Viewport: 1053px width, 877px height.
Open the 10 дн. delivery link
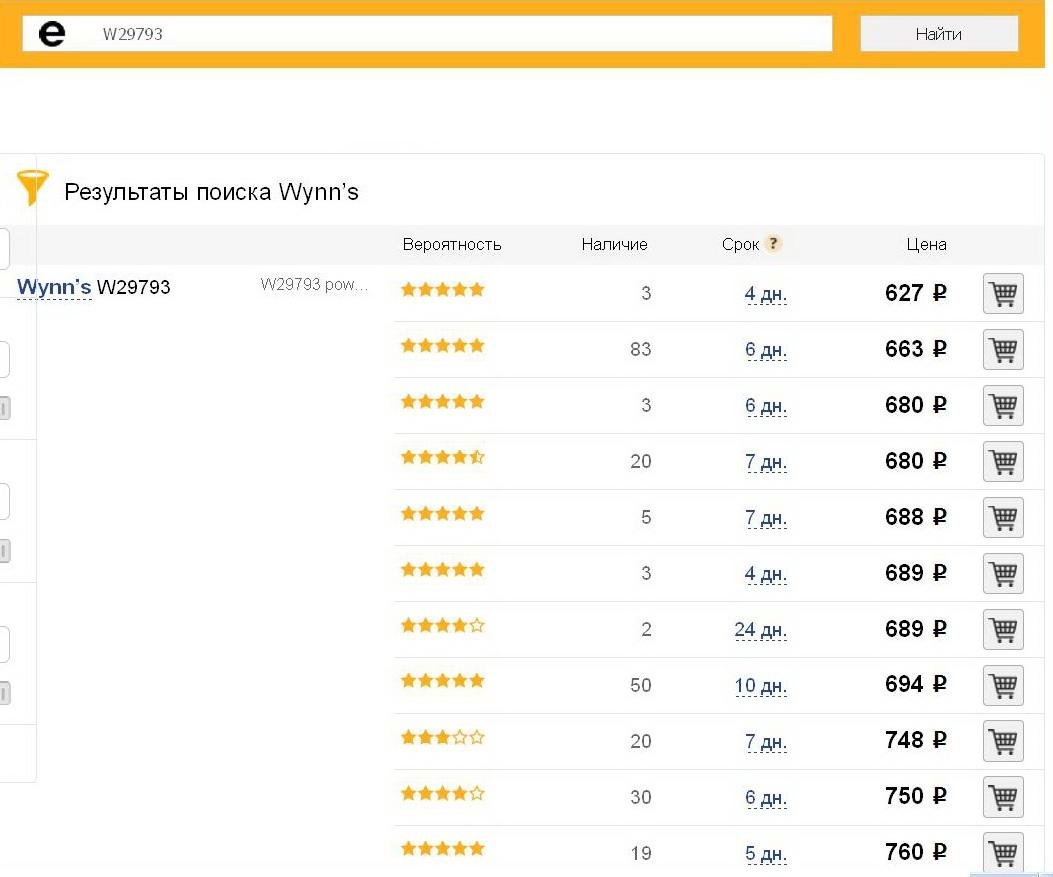760,686
